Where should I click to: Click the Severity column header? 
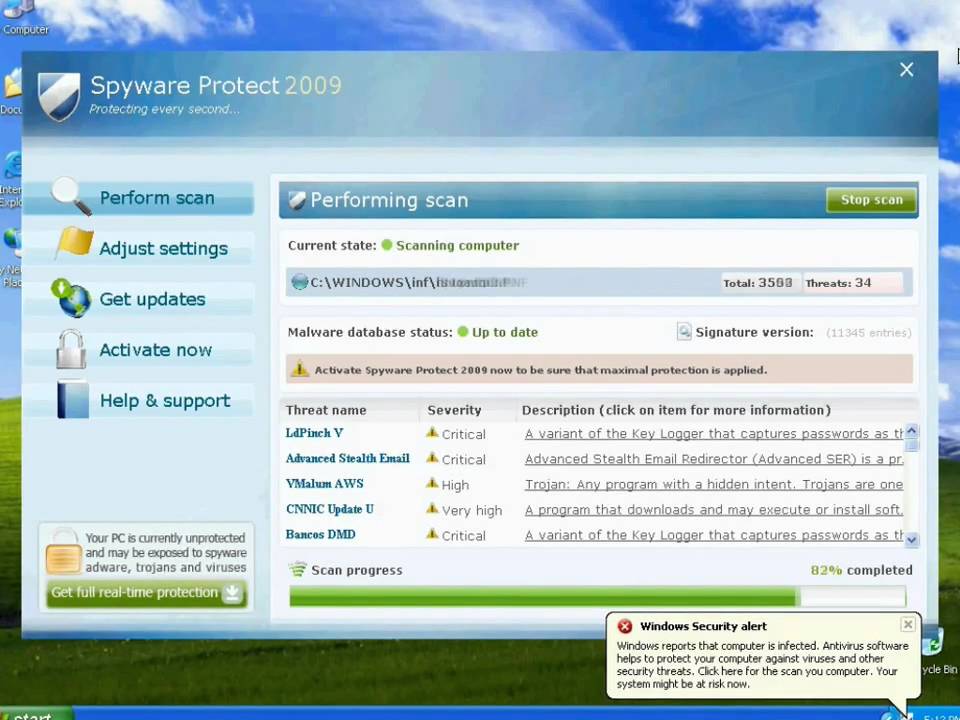[454, 410]
